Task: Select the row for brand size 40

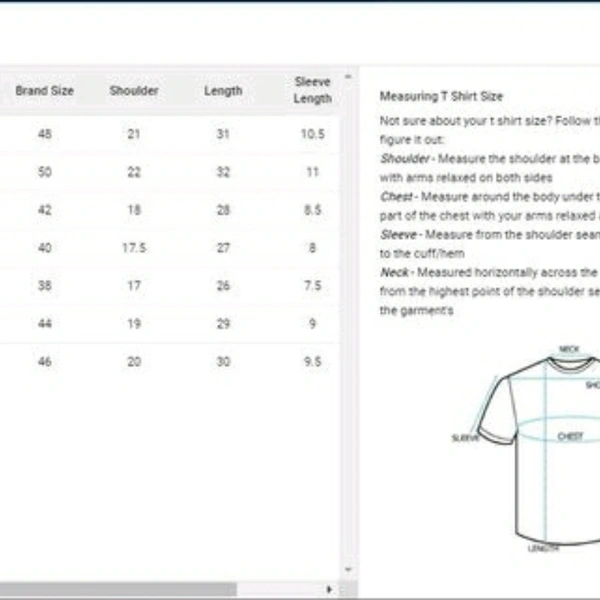Action: [170, 248]
